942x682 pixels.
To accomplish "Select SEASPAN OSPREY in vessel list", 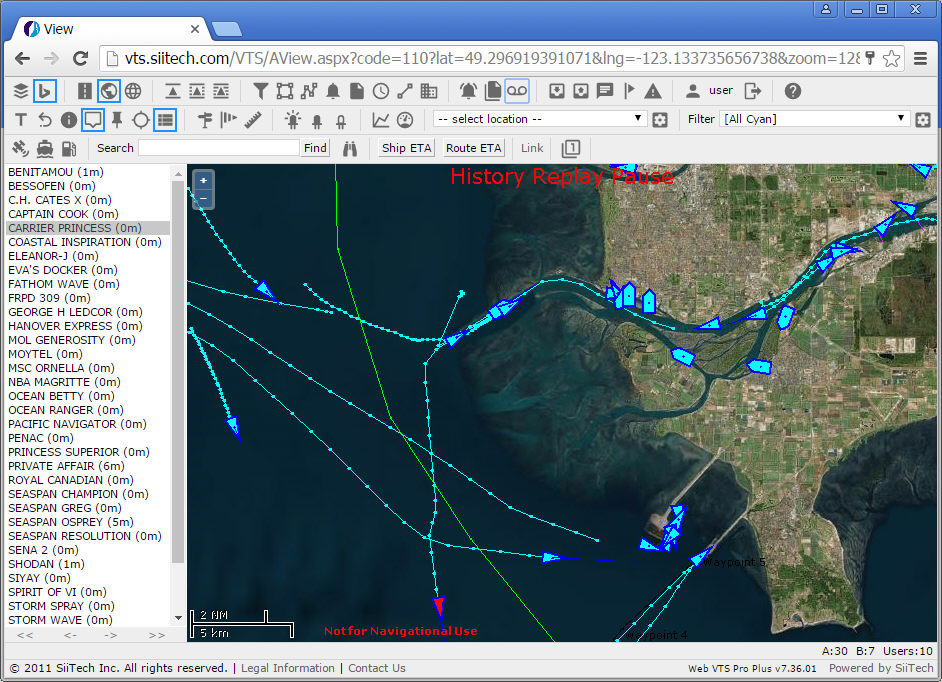I will pos(70,522).
